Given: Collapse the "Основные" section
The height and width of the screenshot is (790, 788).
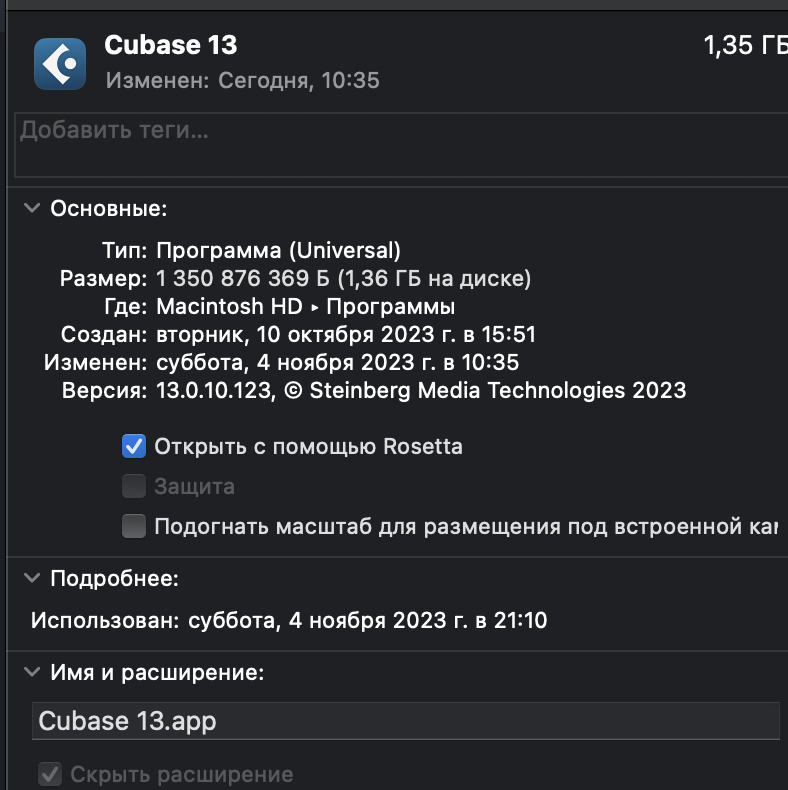Looking at the screenshot, I should click(x=32, y=209).
